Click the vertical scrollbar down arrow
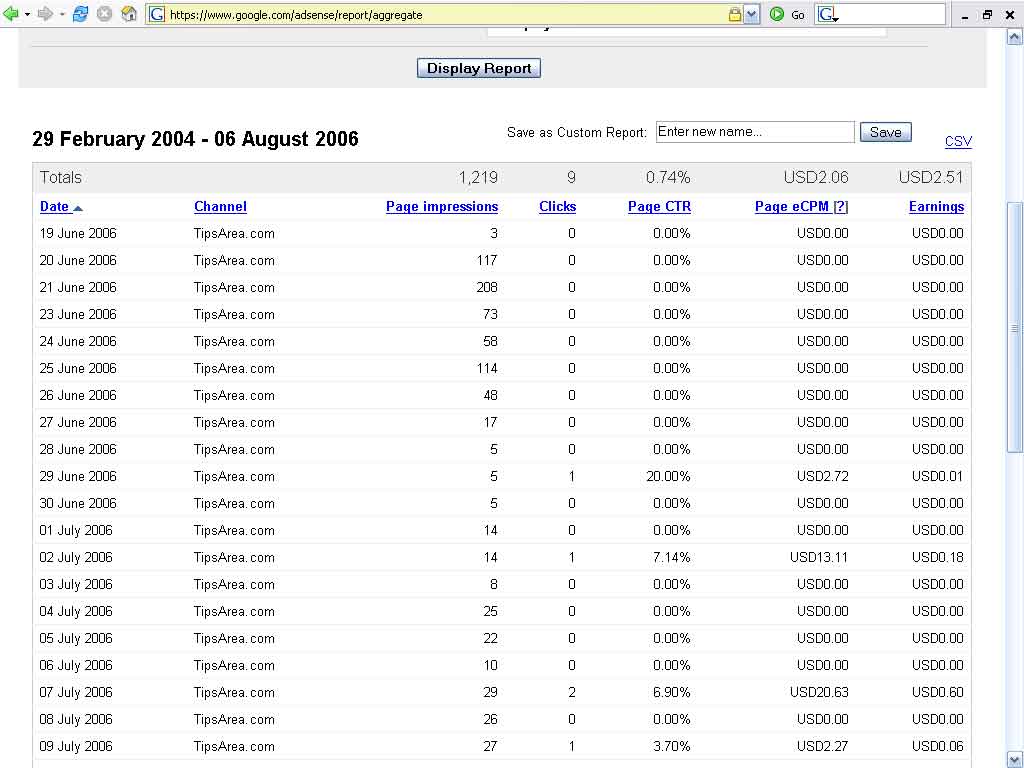Screen dimensions: 1024x768 pyautogui.click(x=1015, y=758)
